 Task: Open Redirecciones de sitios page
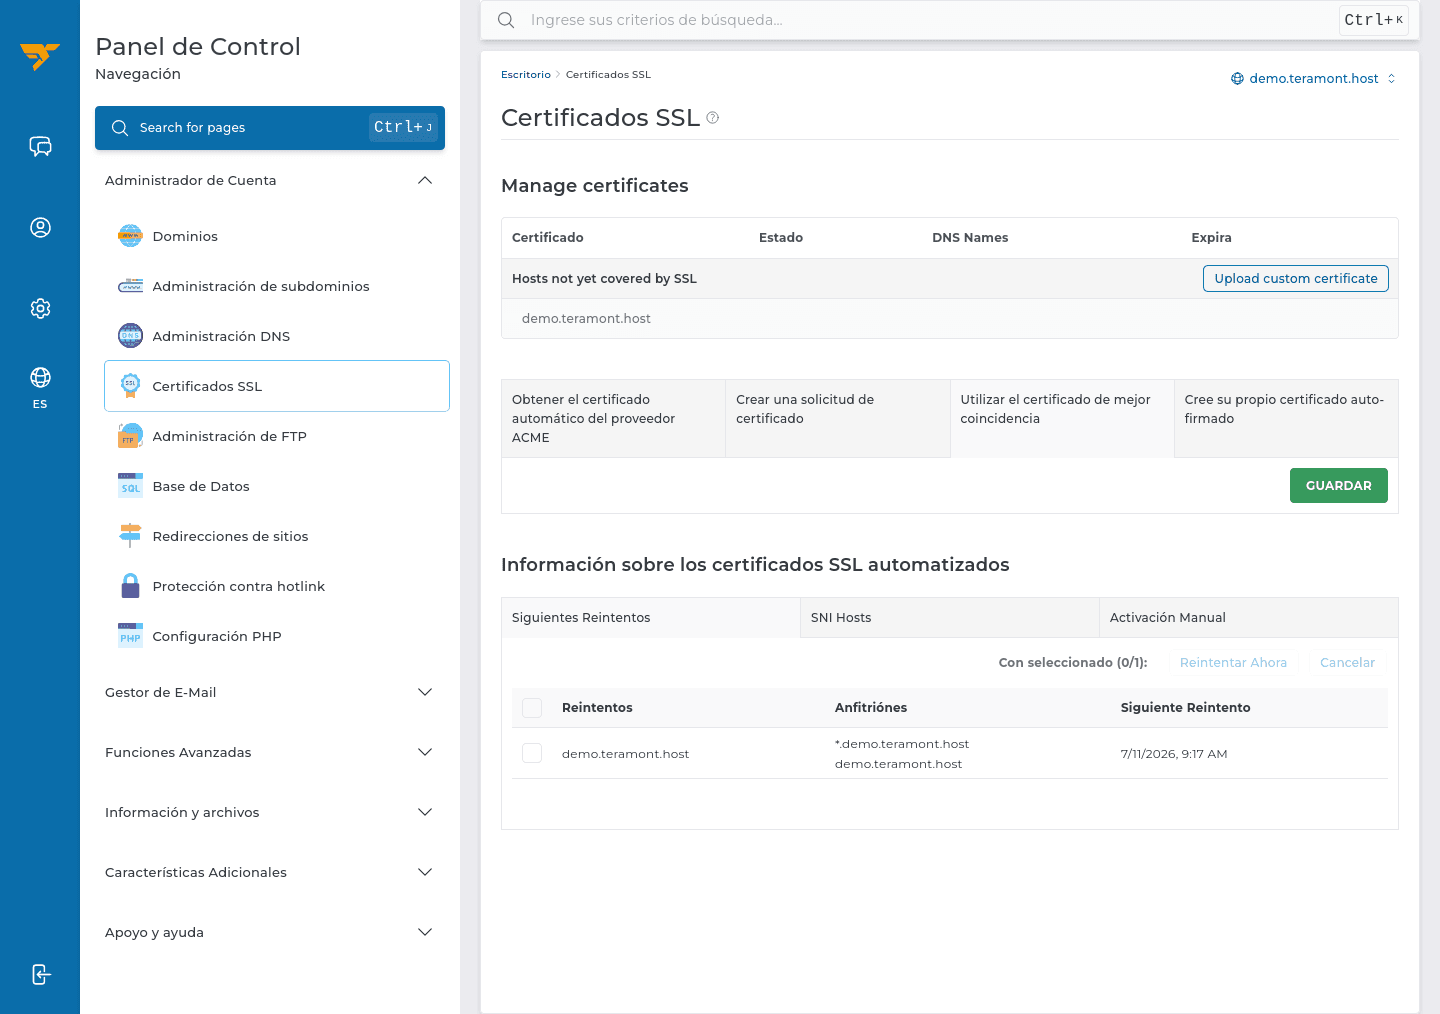tap(277, 536)
